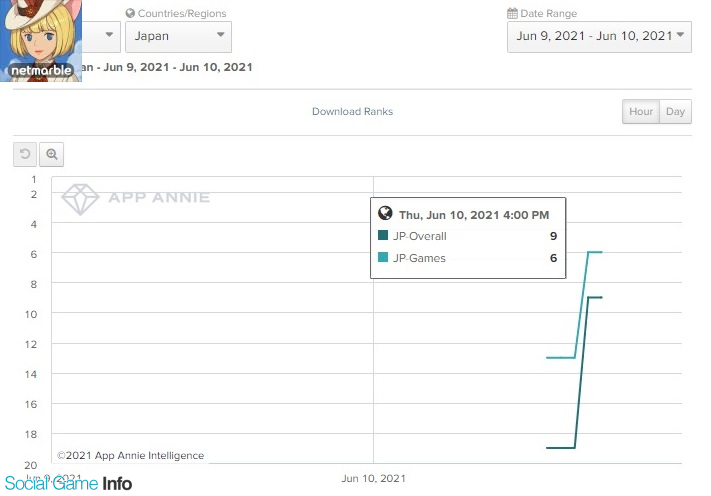Click the Countries/Regions label
Screen dimensions: 711x496
pos(182,13)
